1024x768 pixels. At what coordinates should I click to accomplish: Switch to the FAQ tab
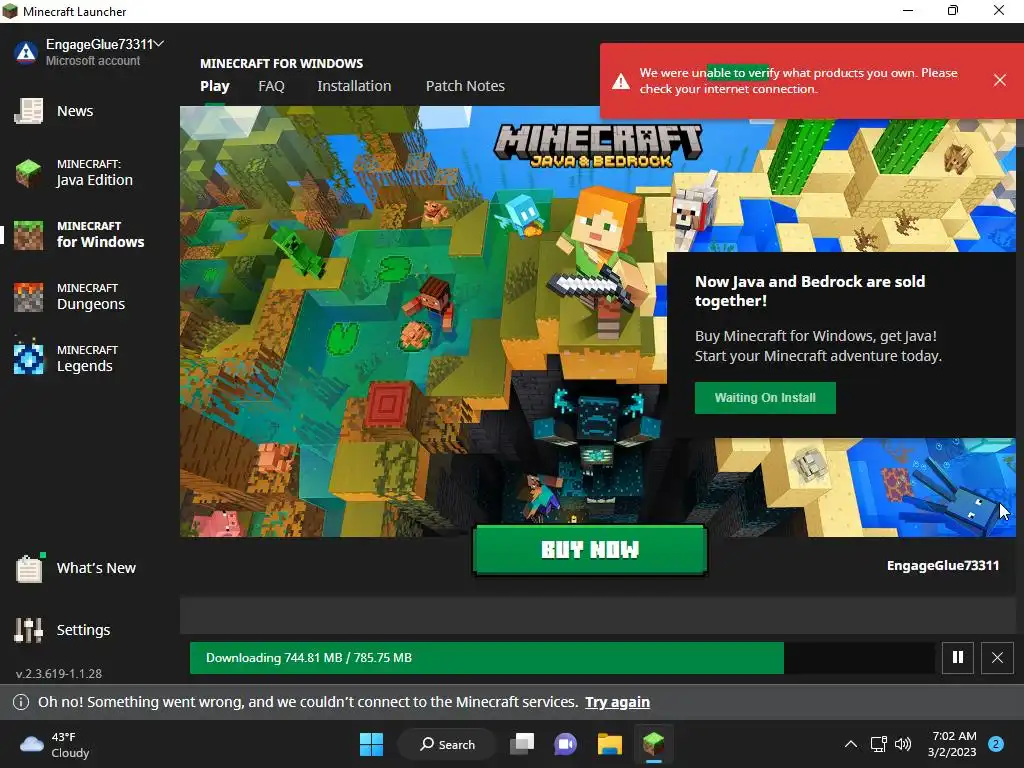pyautogui.click(x=271, y=86)
